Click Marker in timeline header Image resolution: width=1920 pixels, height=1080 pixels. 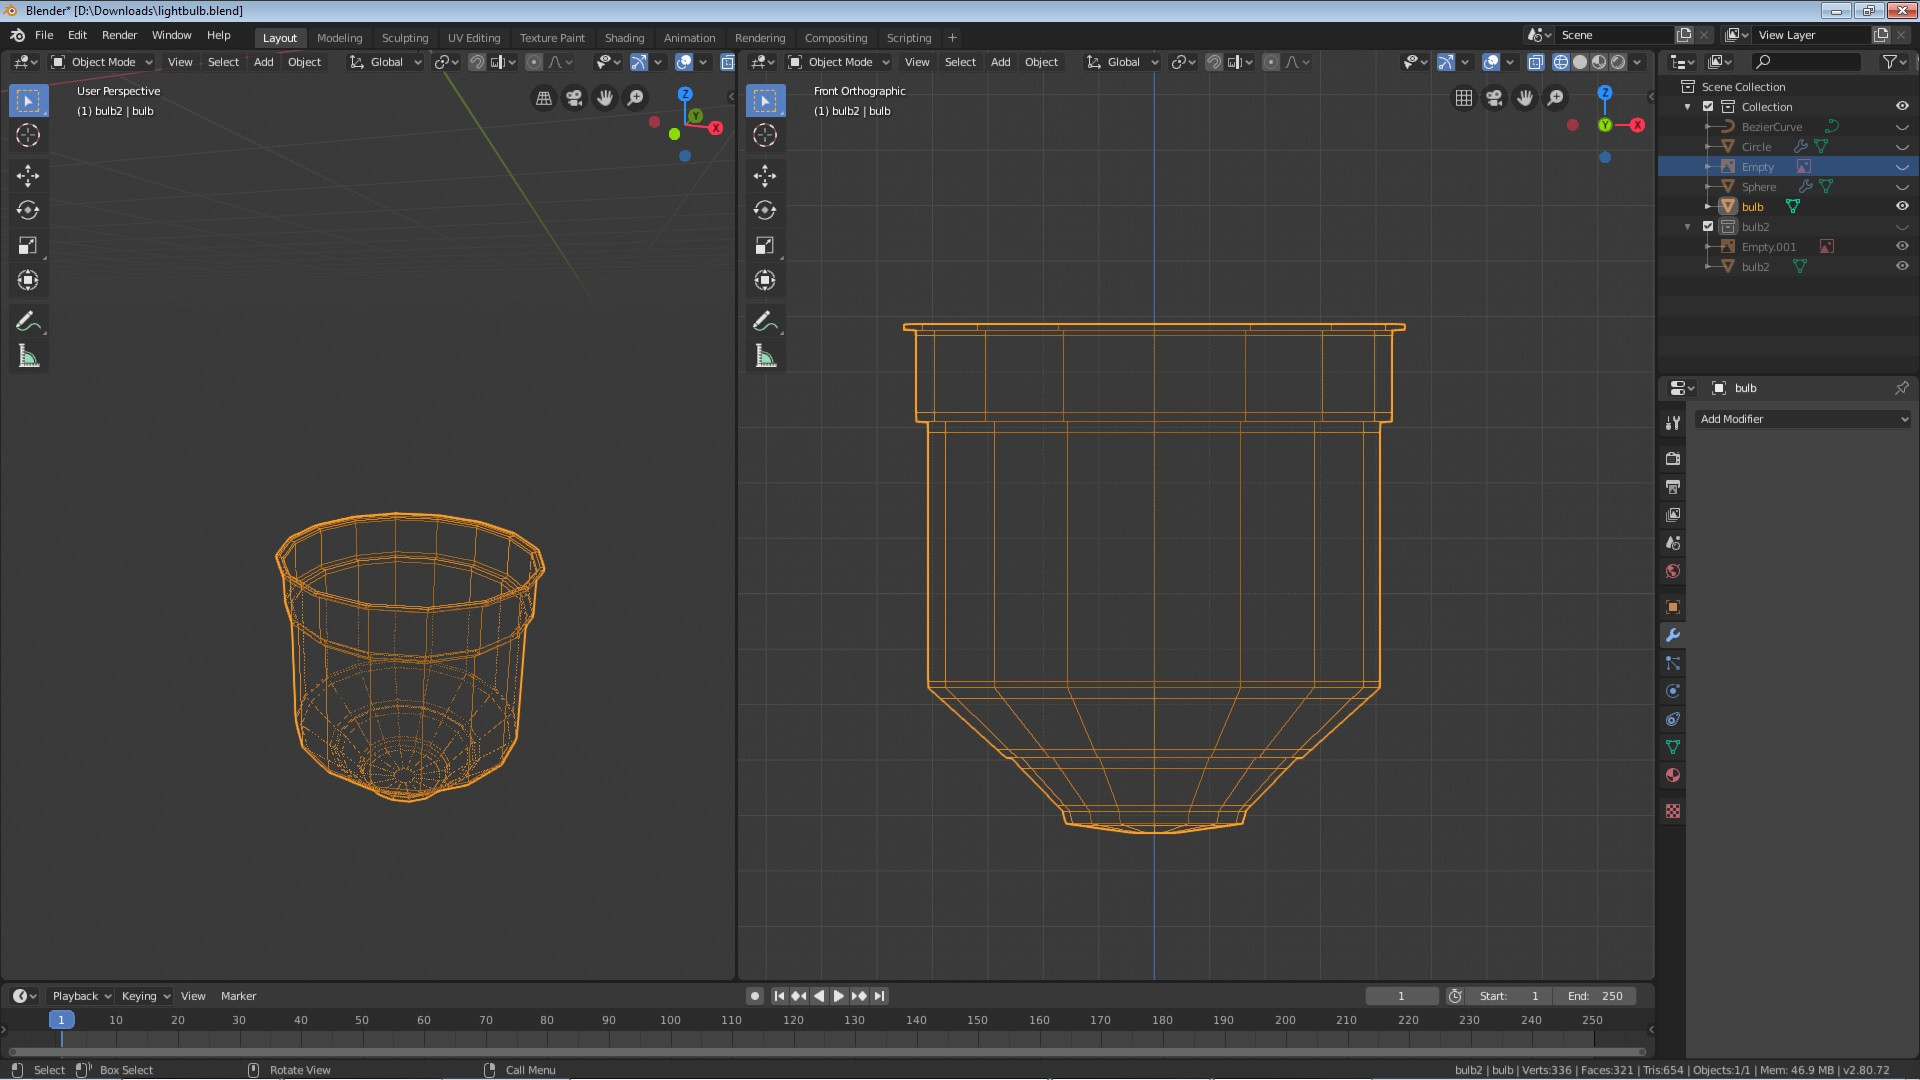(238, 996)
